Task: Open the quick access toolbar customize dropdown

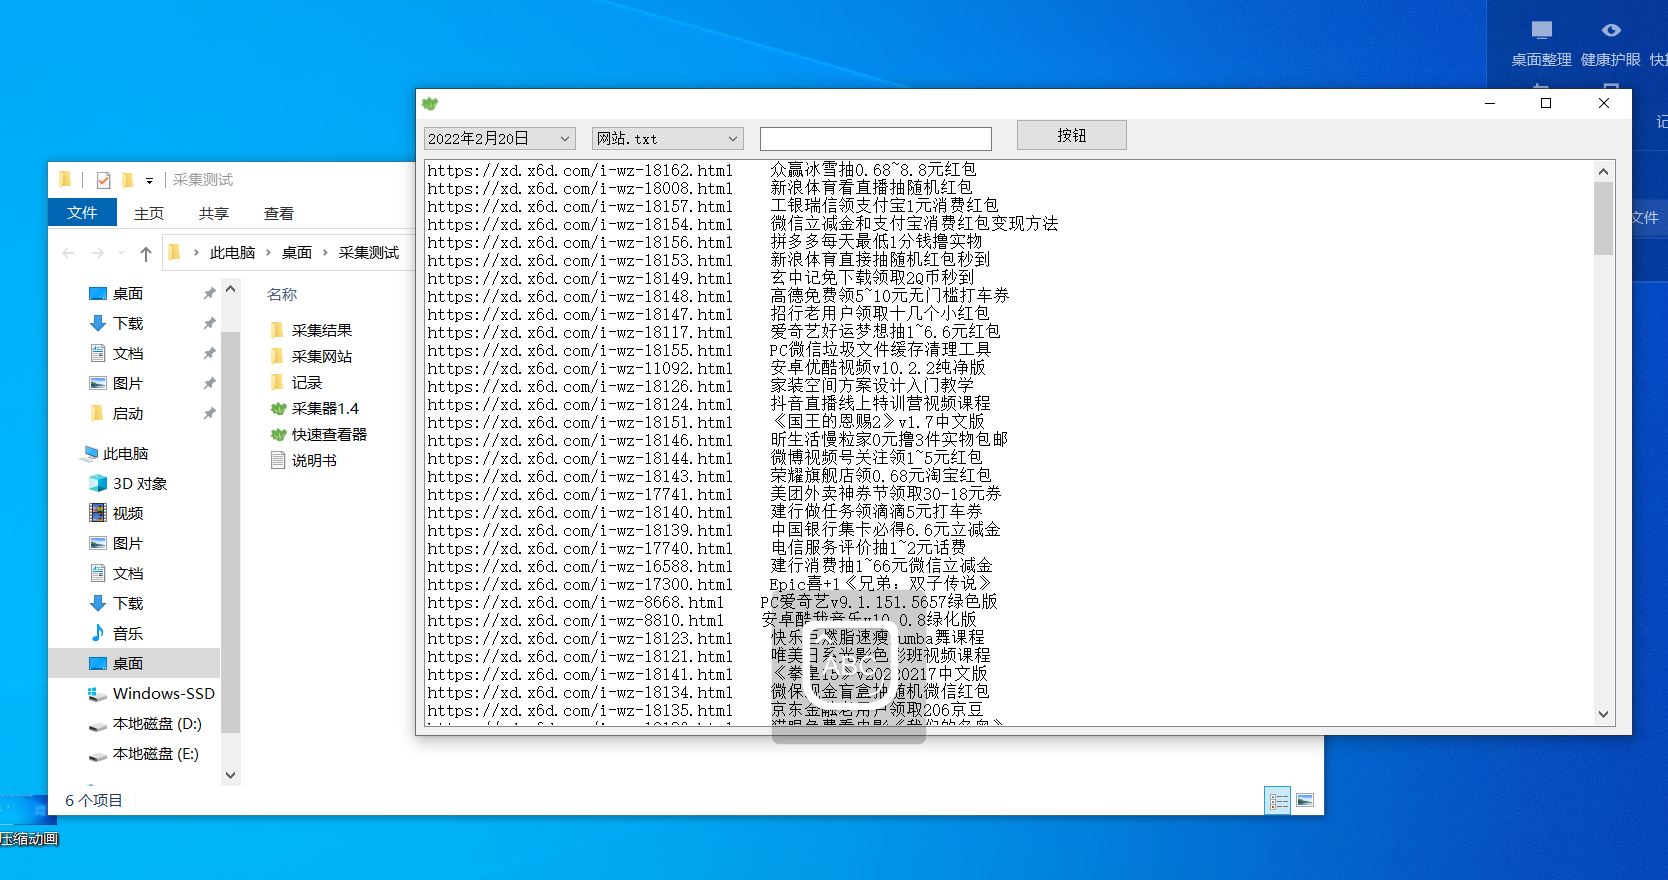Action: 149,181
